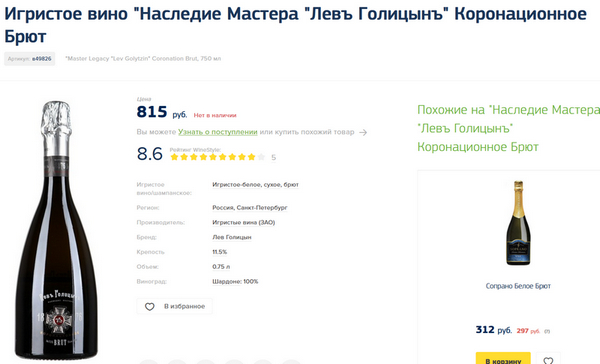Click the review count number 5

[273, 157]
